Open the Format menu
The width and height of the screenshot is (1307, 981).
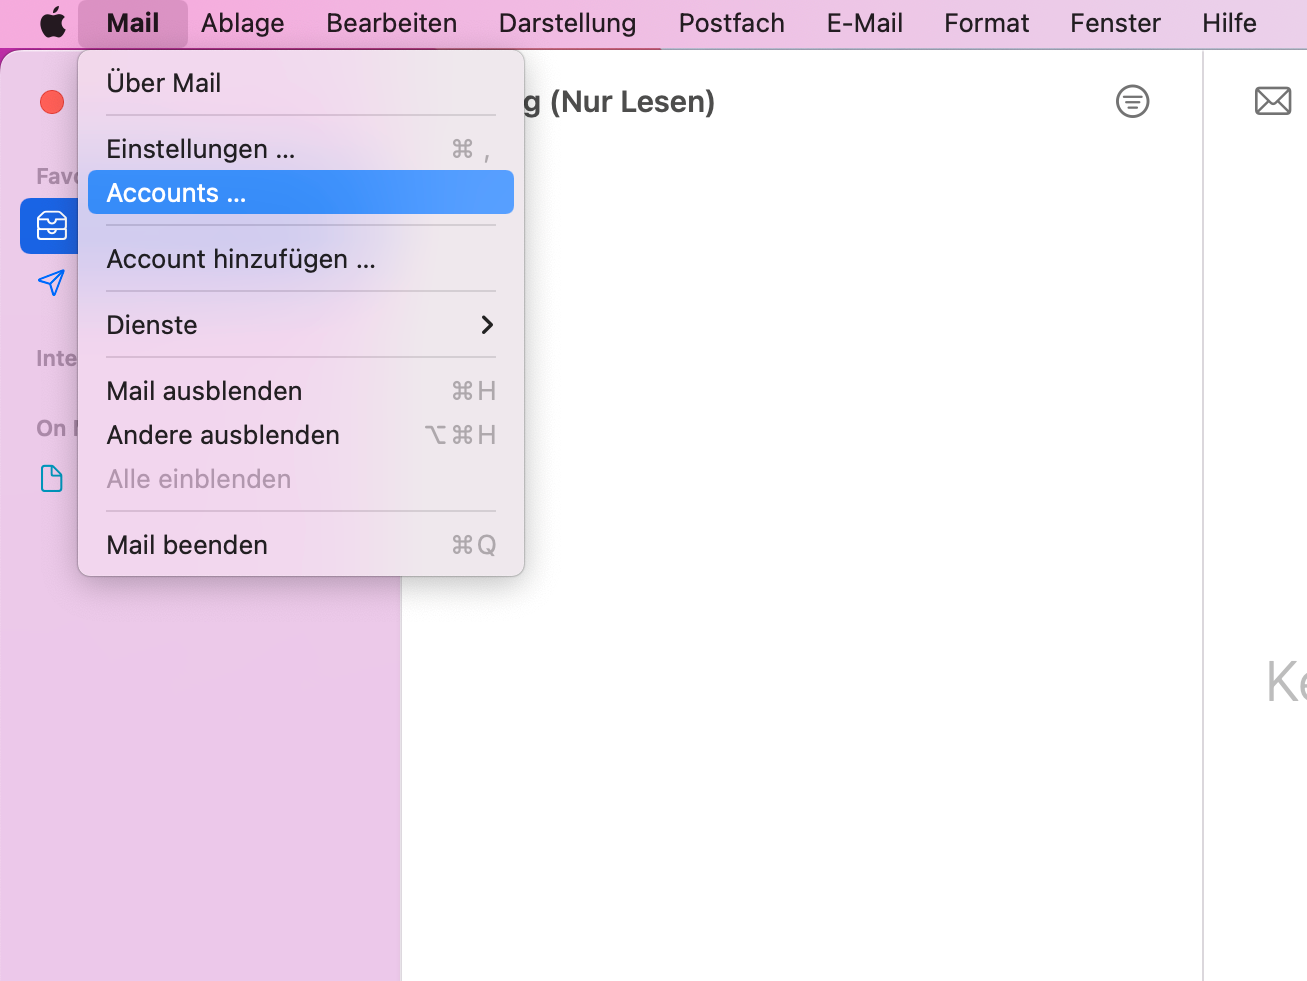click(987, 23)
